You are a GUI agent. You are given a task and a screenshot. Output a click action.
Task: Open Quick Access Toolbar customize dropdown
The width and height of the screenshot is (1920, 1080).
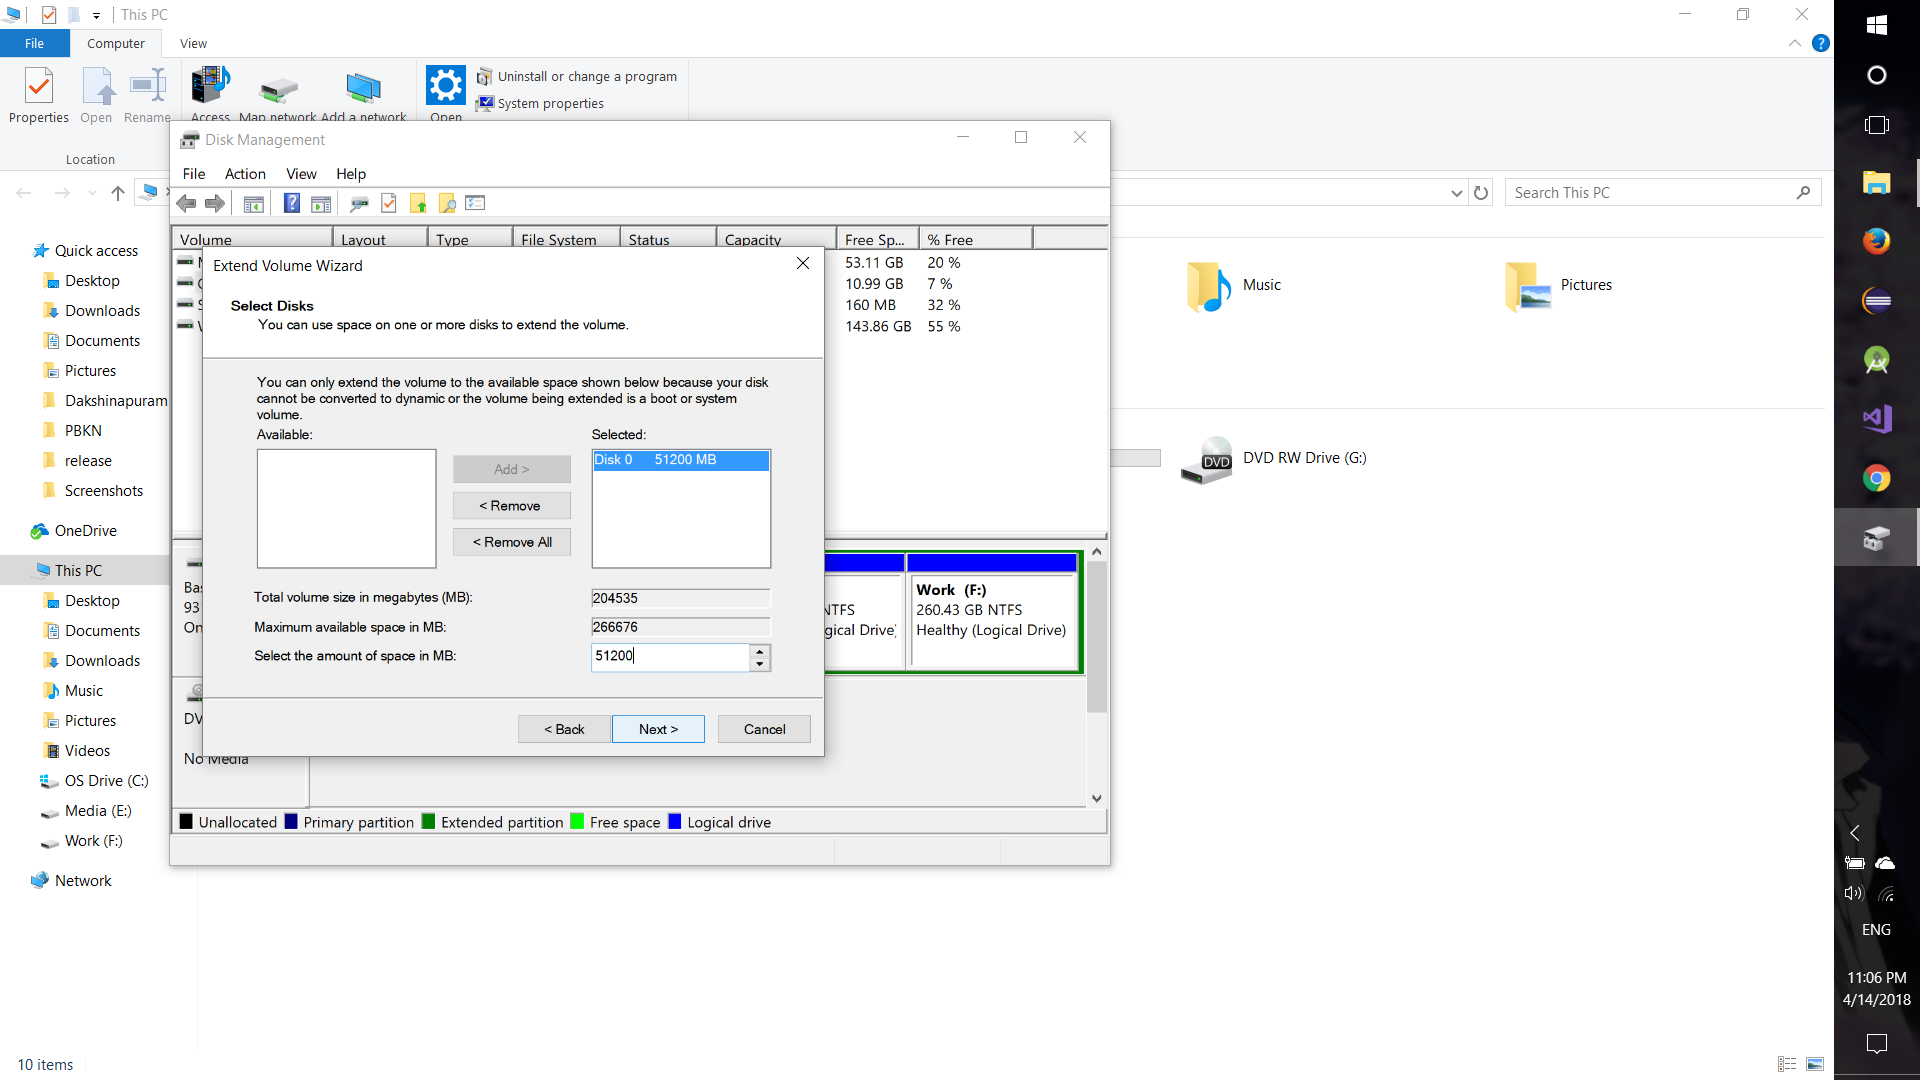(96, 15)
